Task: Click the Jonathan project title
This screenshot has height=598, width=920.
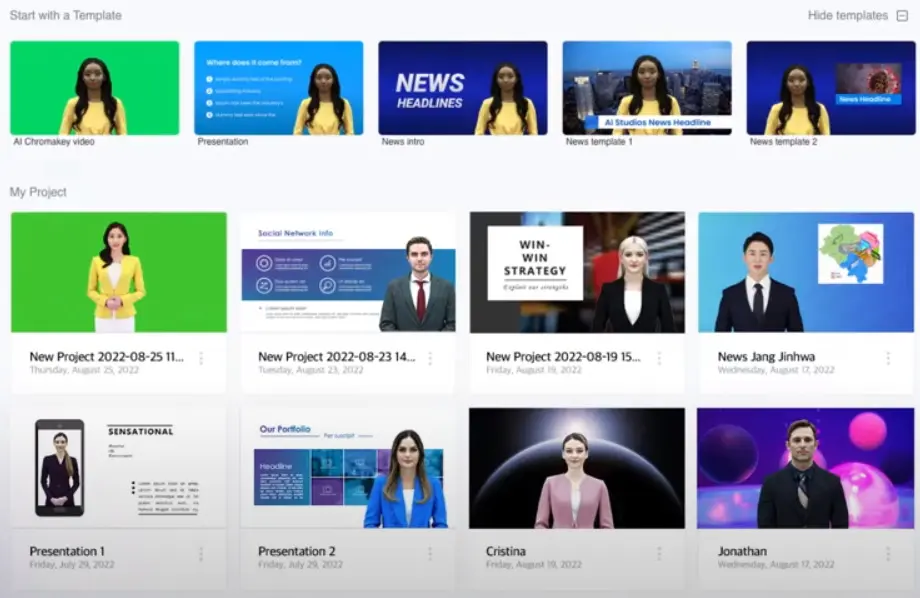Action: coord(742,551)
